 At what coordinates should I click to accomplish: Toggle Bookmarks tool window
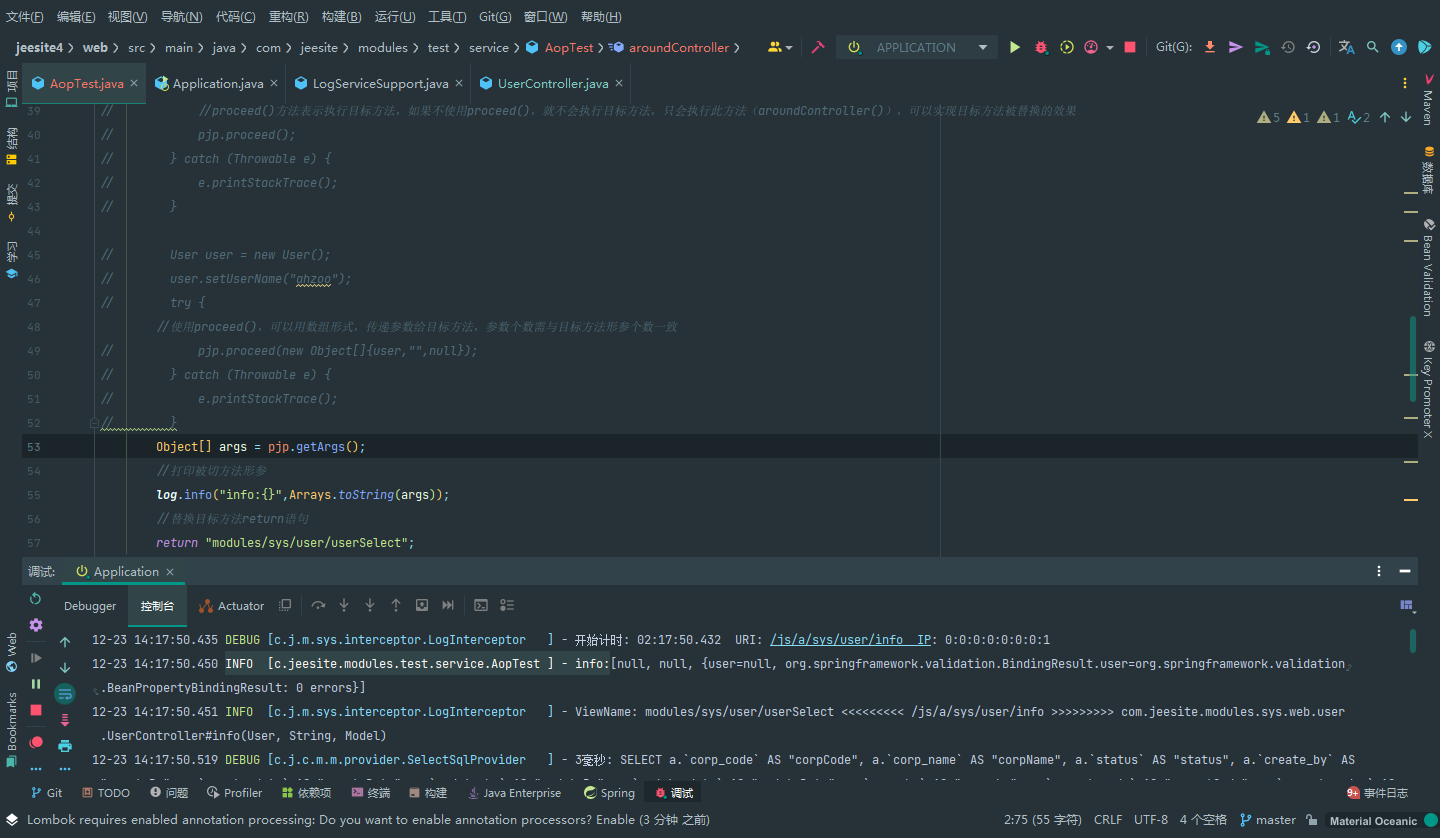tap(11, 728)
